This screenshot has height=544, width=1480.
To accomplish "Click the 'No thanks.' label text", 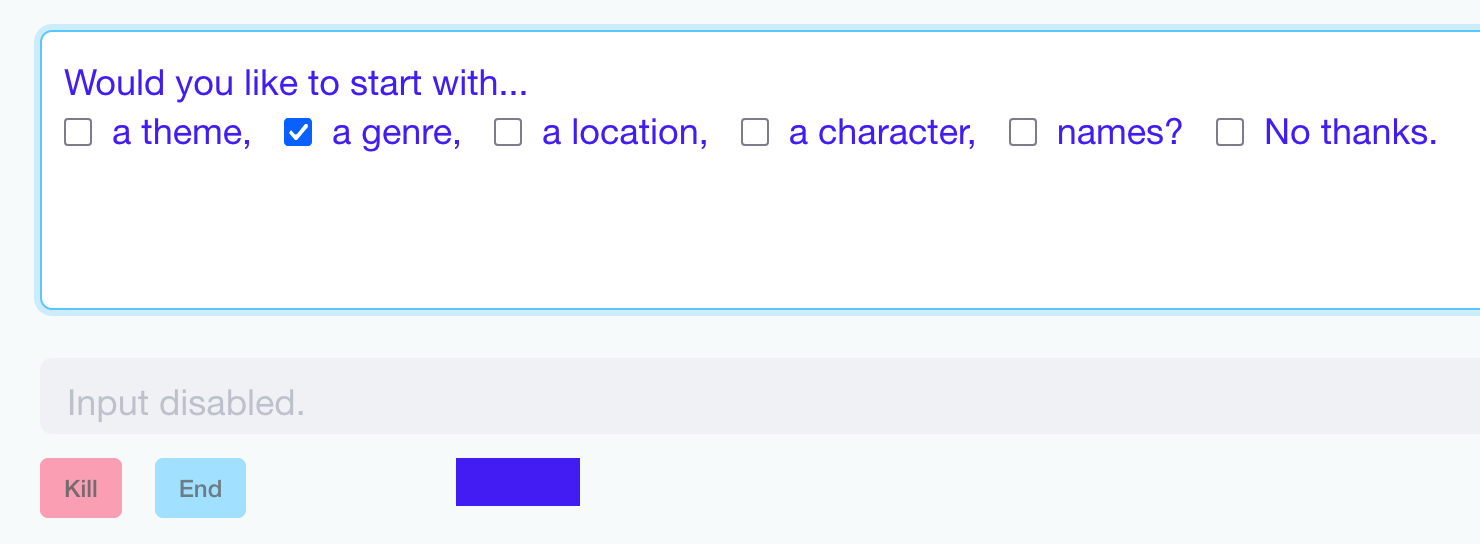I will click(x=1350, y=132).
